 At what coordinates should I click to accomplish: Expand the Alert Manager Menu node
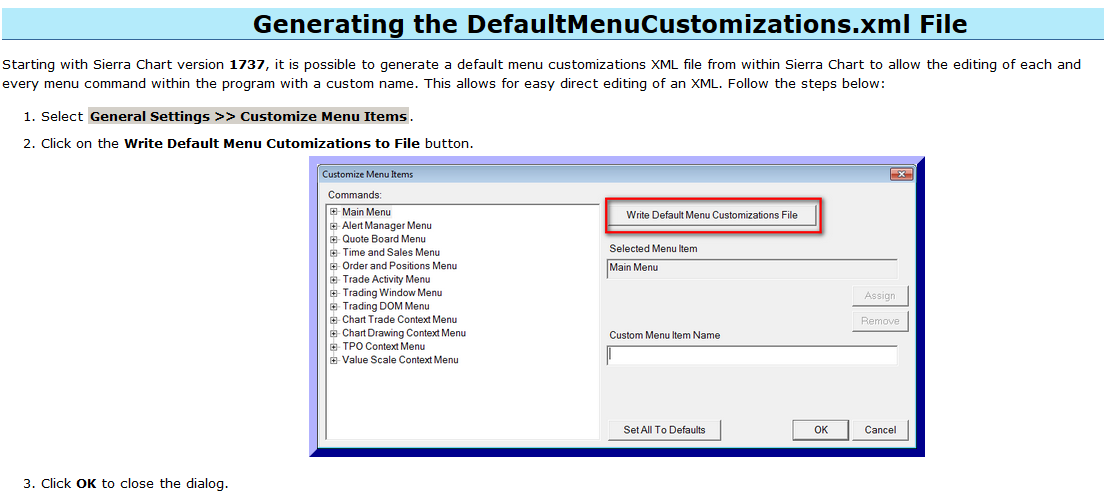pyautogui.click(x=334, y=226)
